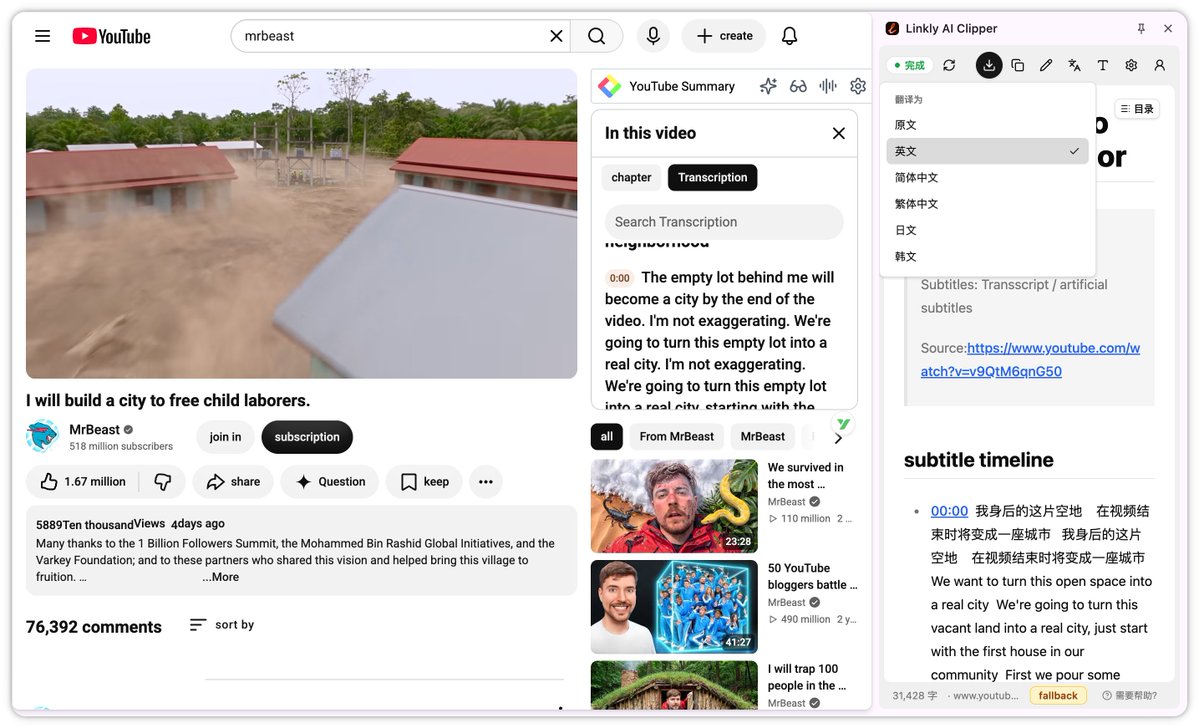Click the MrBeast channel avatar
1199x728 pixels.
coord(43,437)
